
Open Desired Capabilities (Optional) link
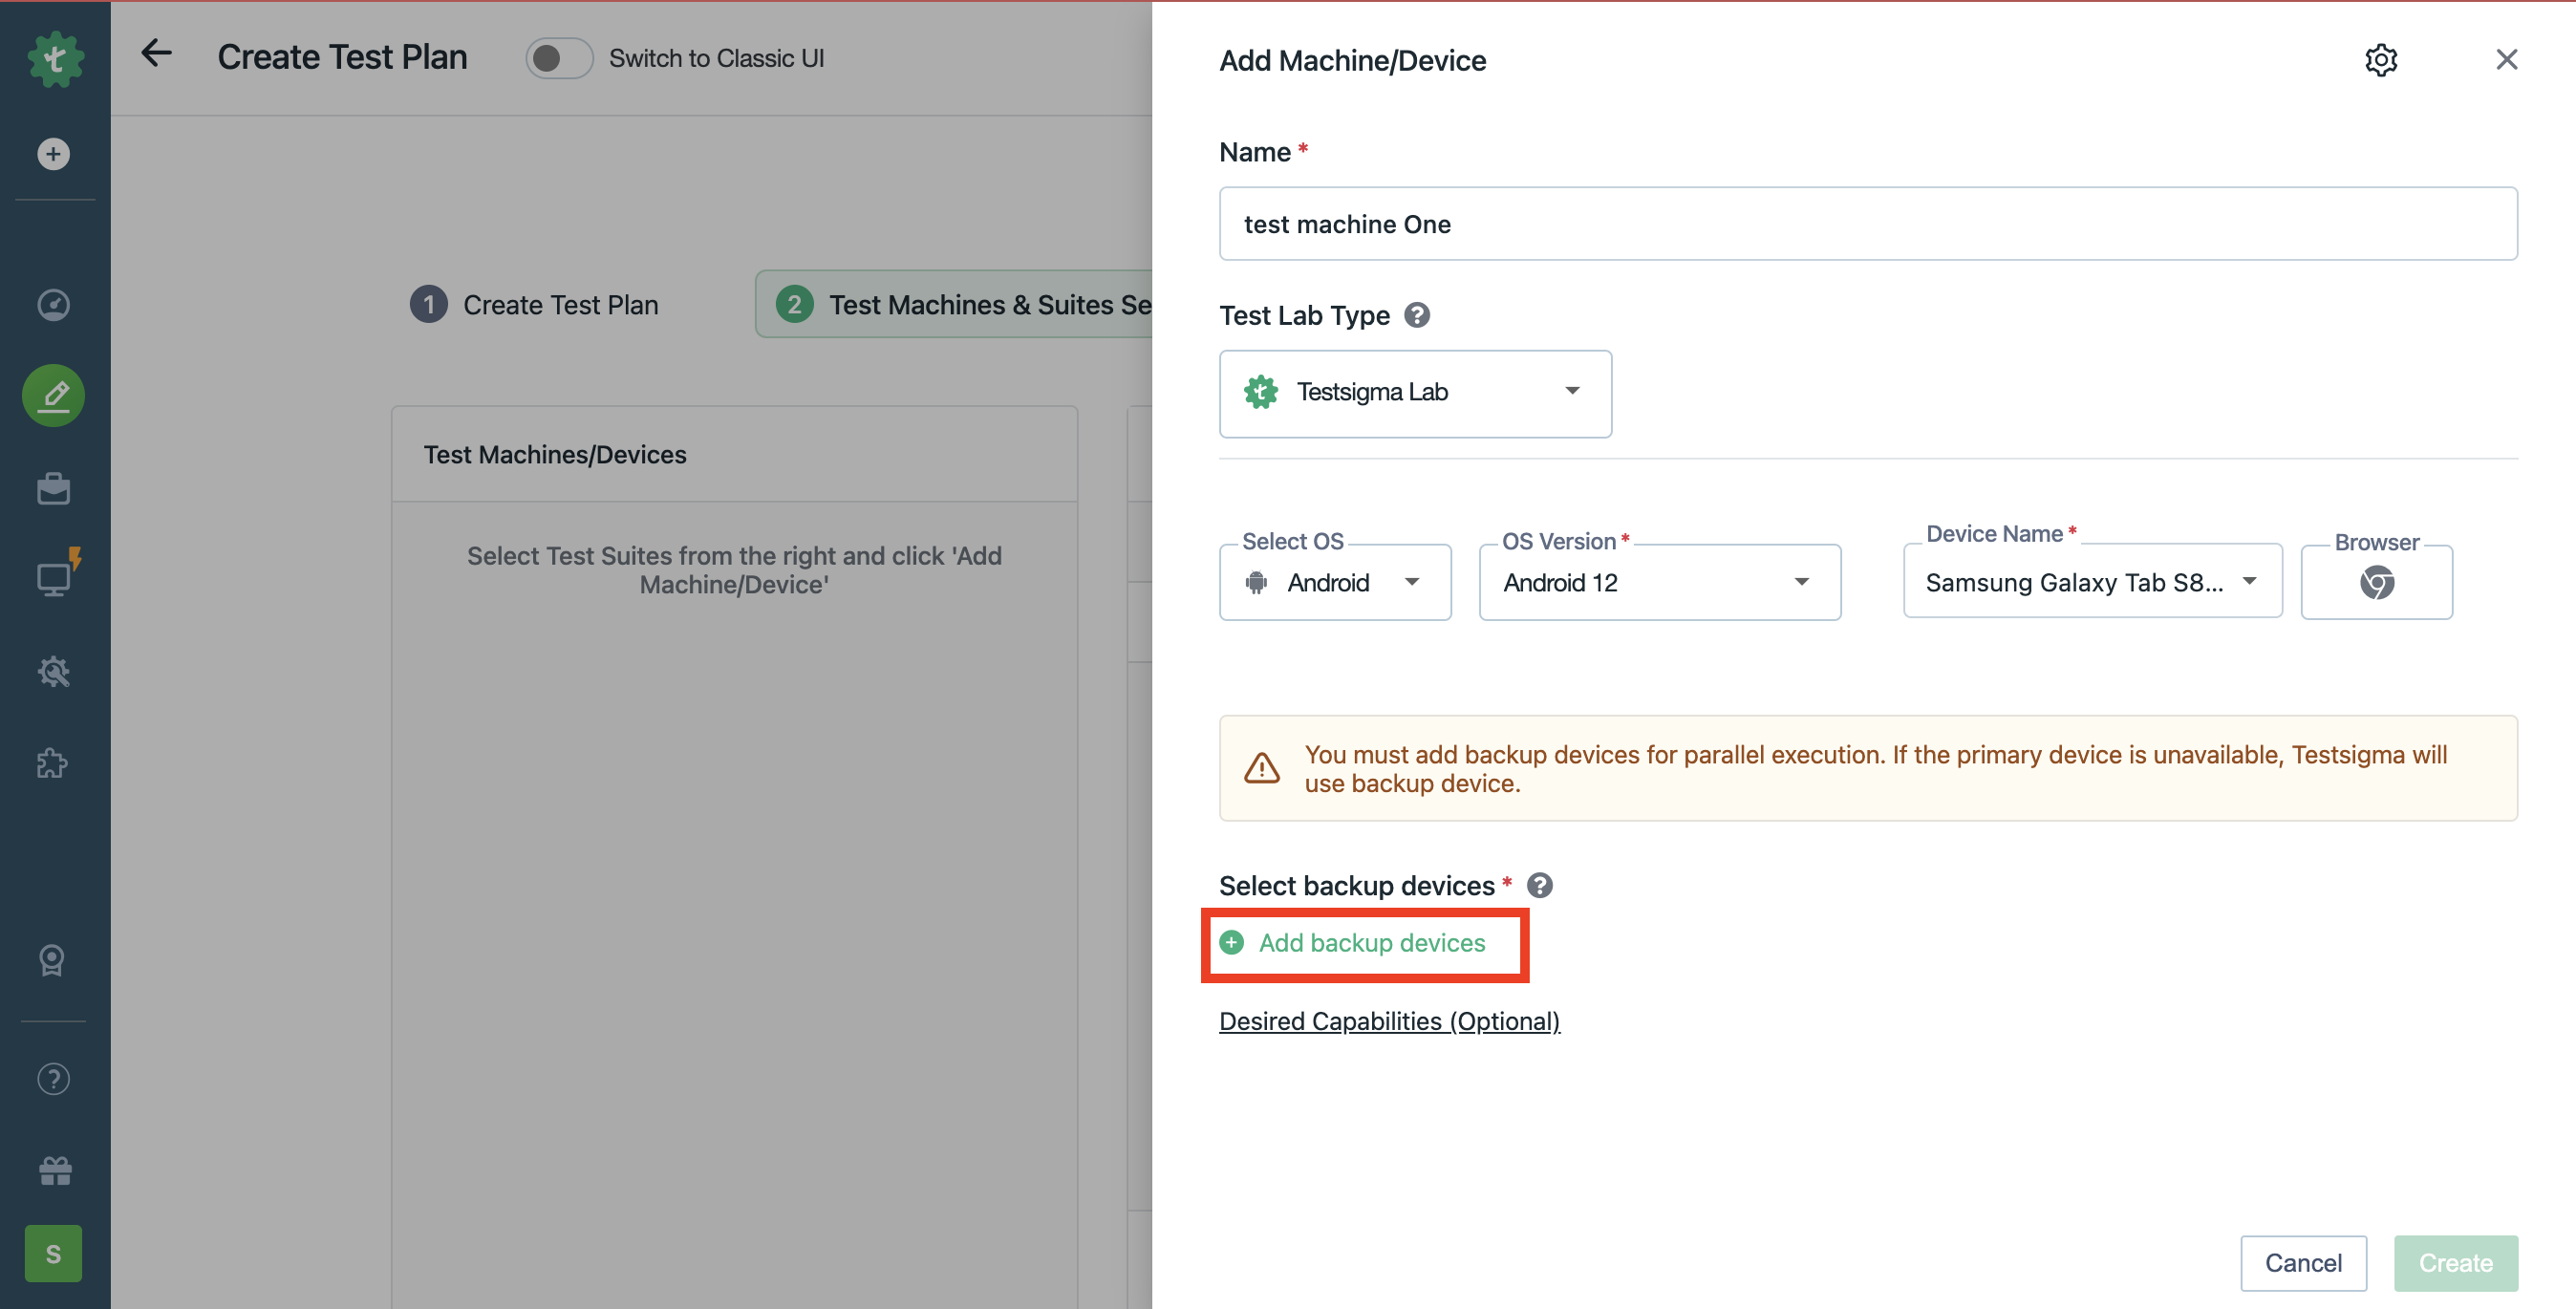pos(1389,1021)
